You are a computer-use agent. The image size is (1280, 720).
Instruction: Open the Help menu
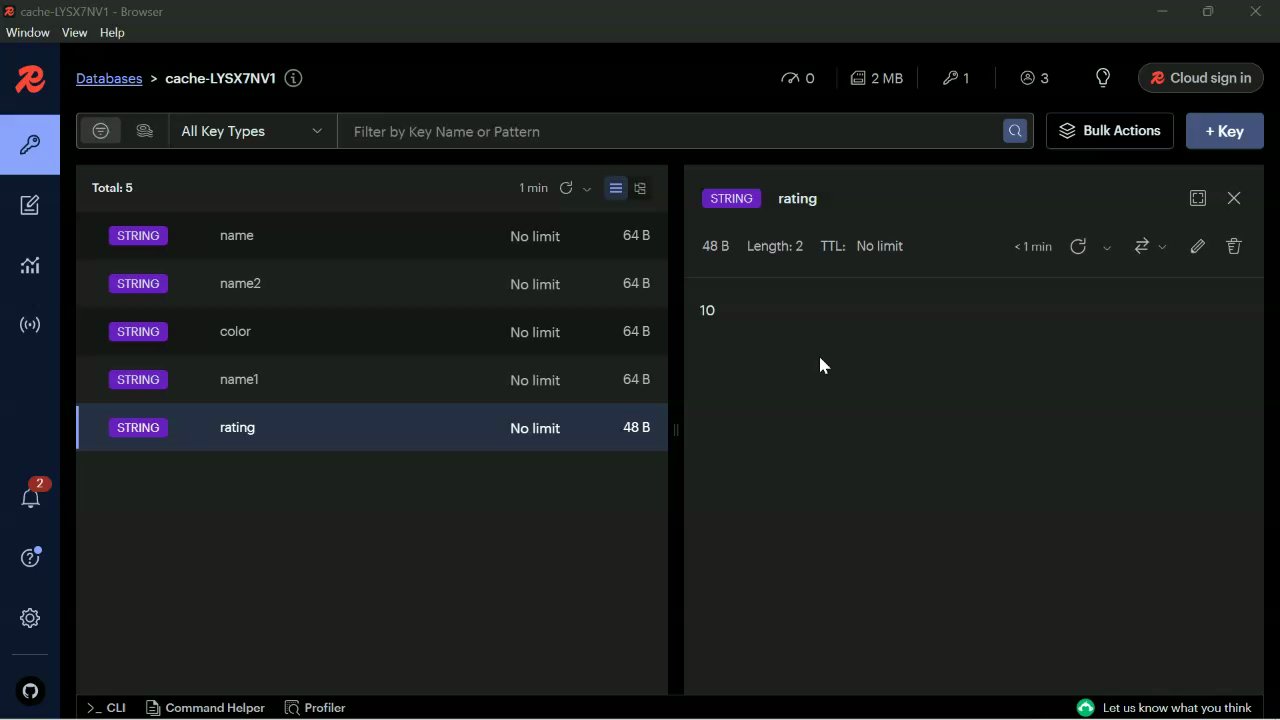pos(112,33)
